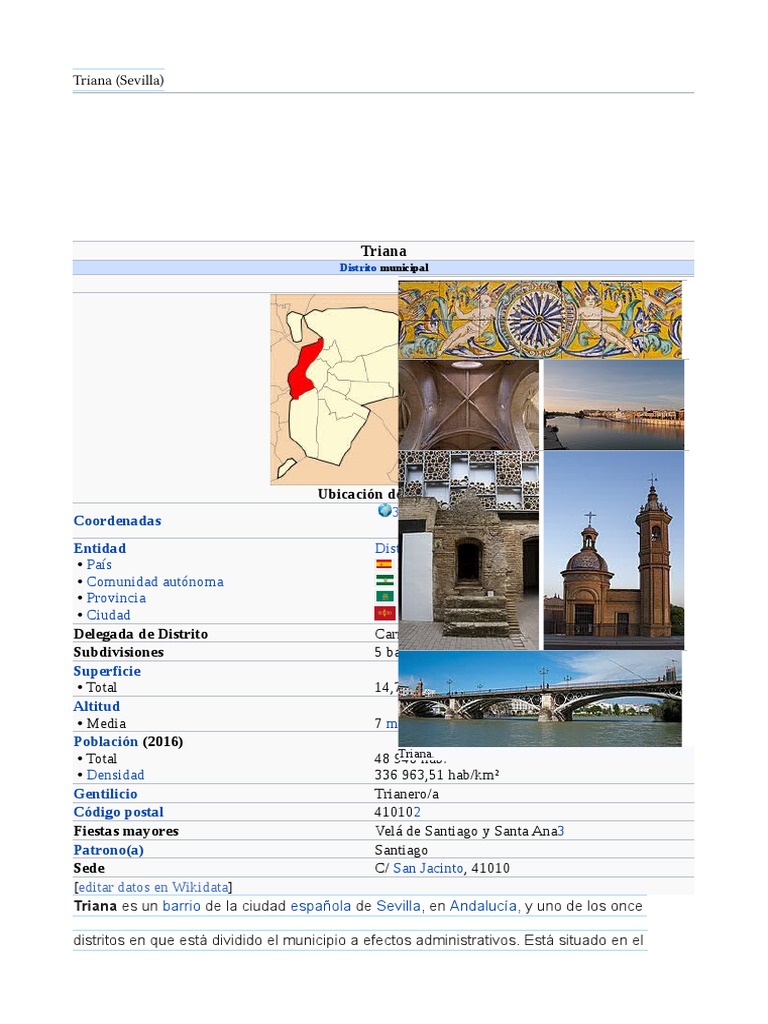Open the vaulted ceiling photo
Screen dimensions: 768x1024
tap(469, 405)
